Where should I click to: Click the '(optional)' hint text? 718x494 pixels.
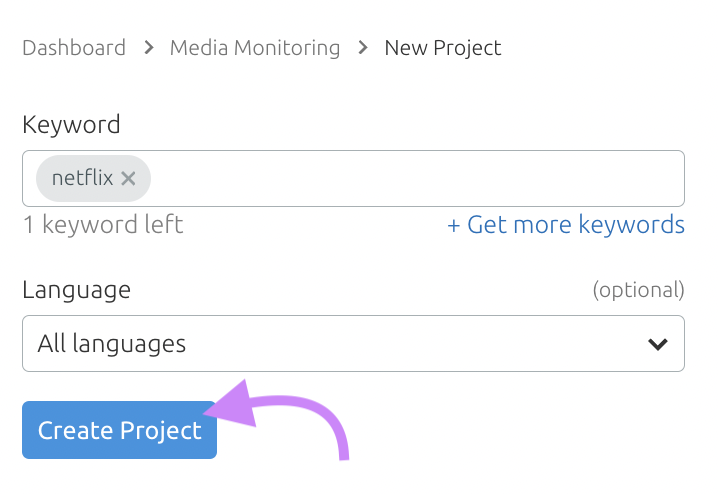tap(638, 290)
